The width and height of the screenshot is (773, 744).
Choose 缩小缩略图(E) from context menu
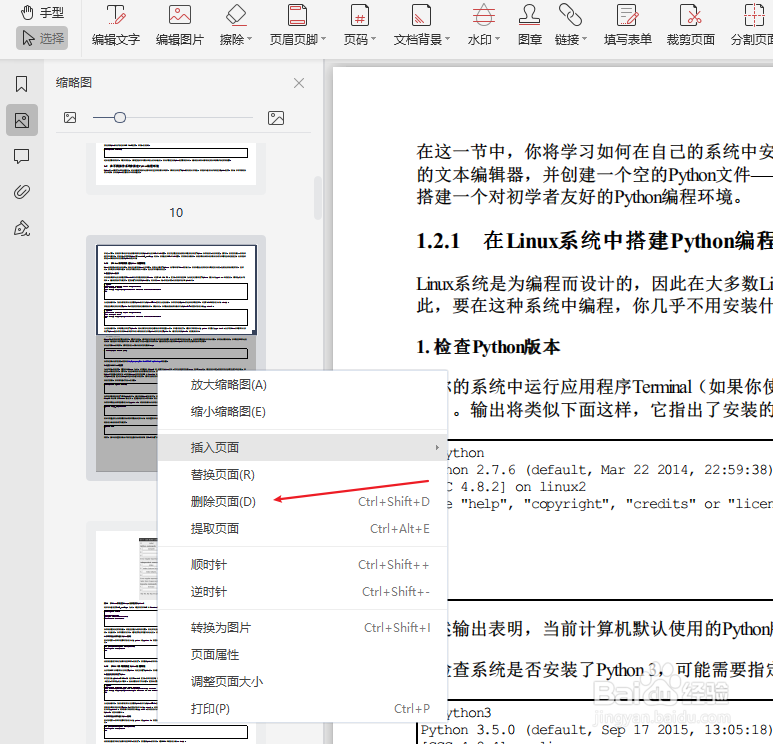[x=302, y=412]
